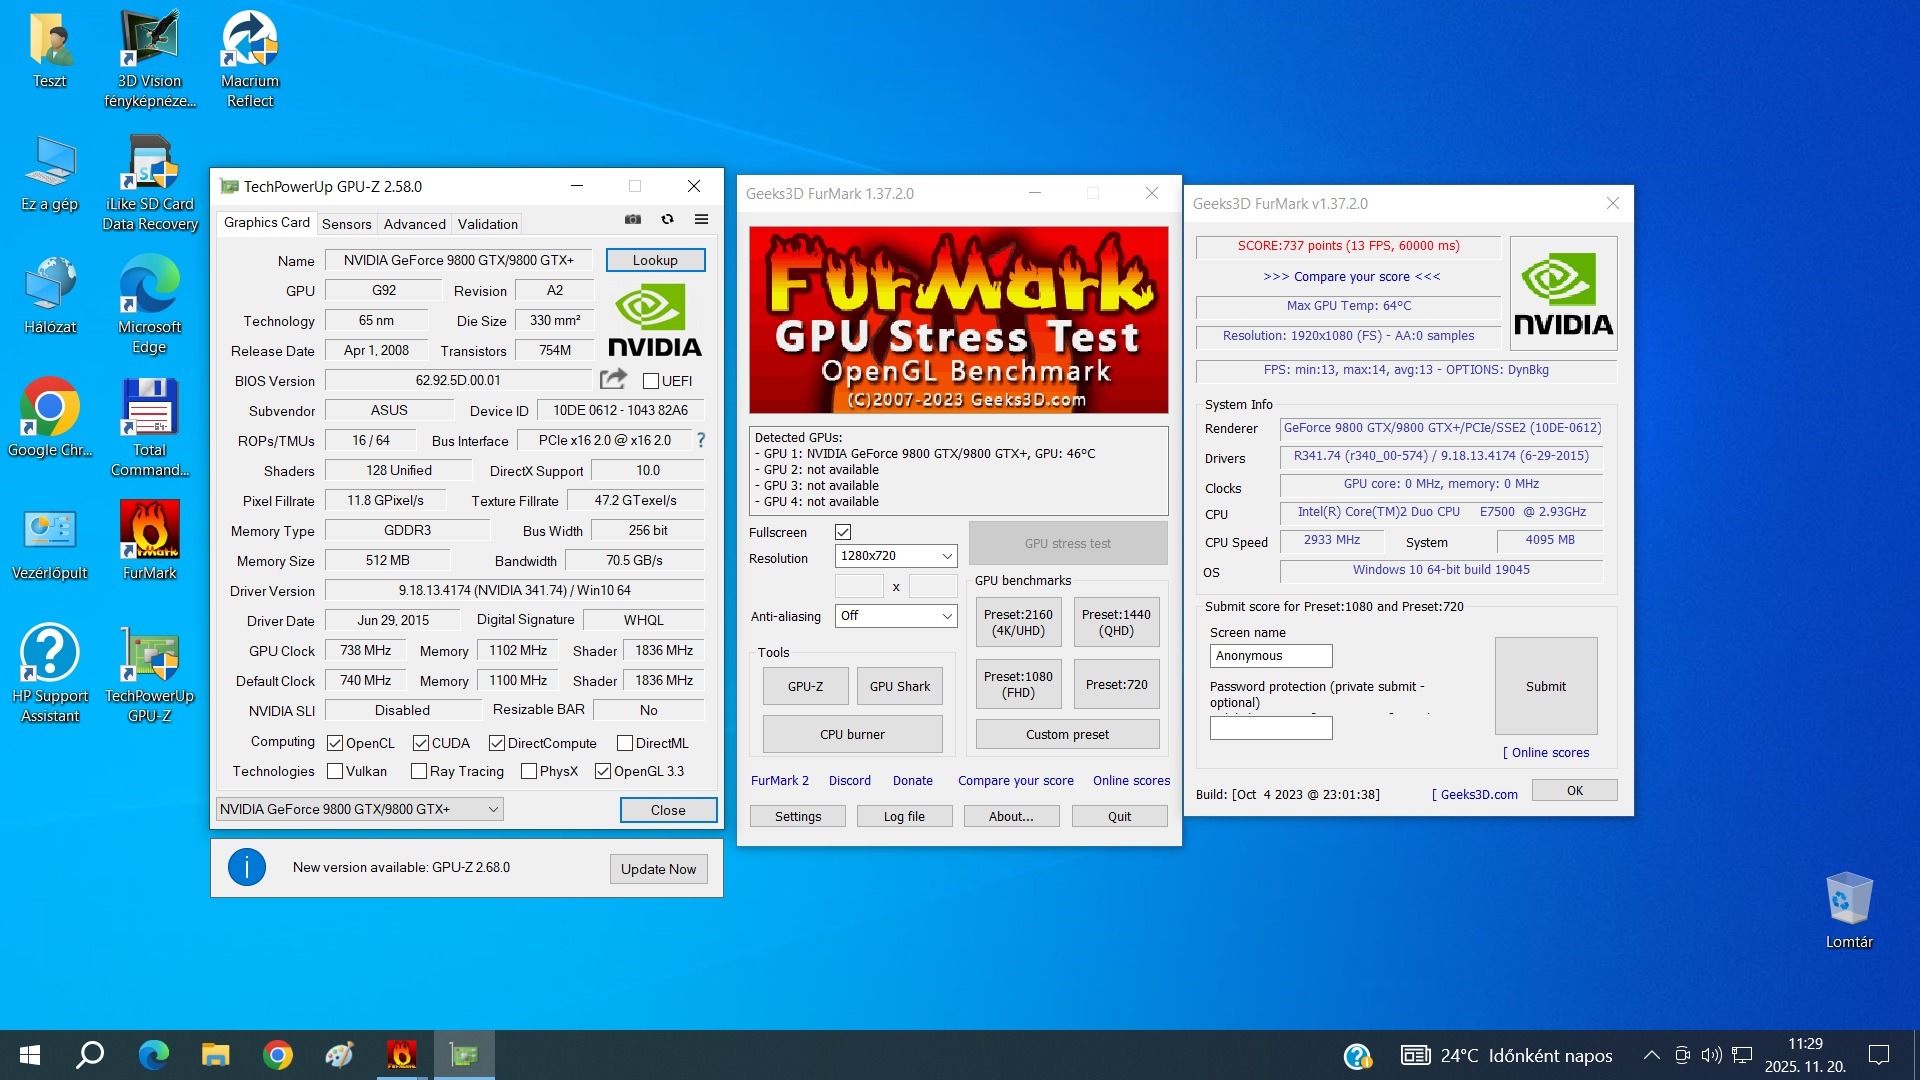Click the GPU-Z taskbar icon
1920x1080 pixels.
coord(463,1055)
